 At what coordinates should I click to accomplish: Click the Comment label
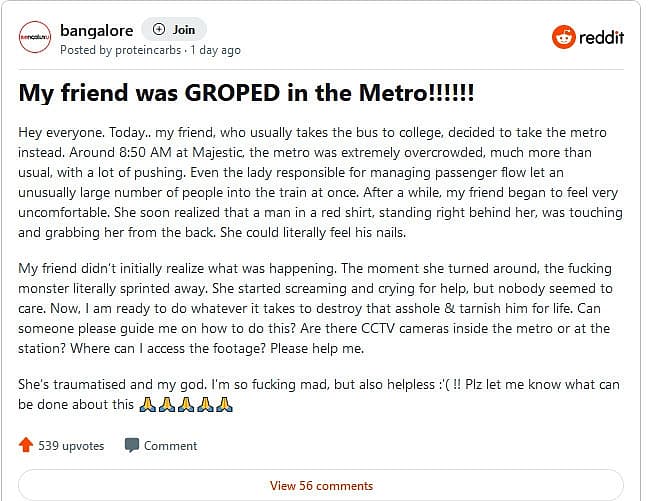170,446
